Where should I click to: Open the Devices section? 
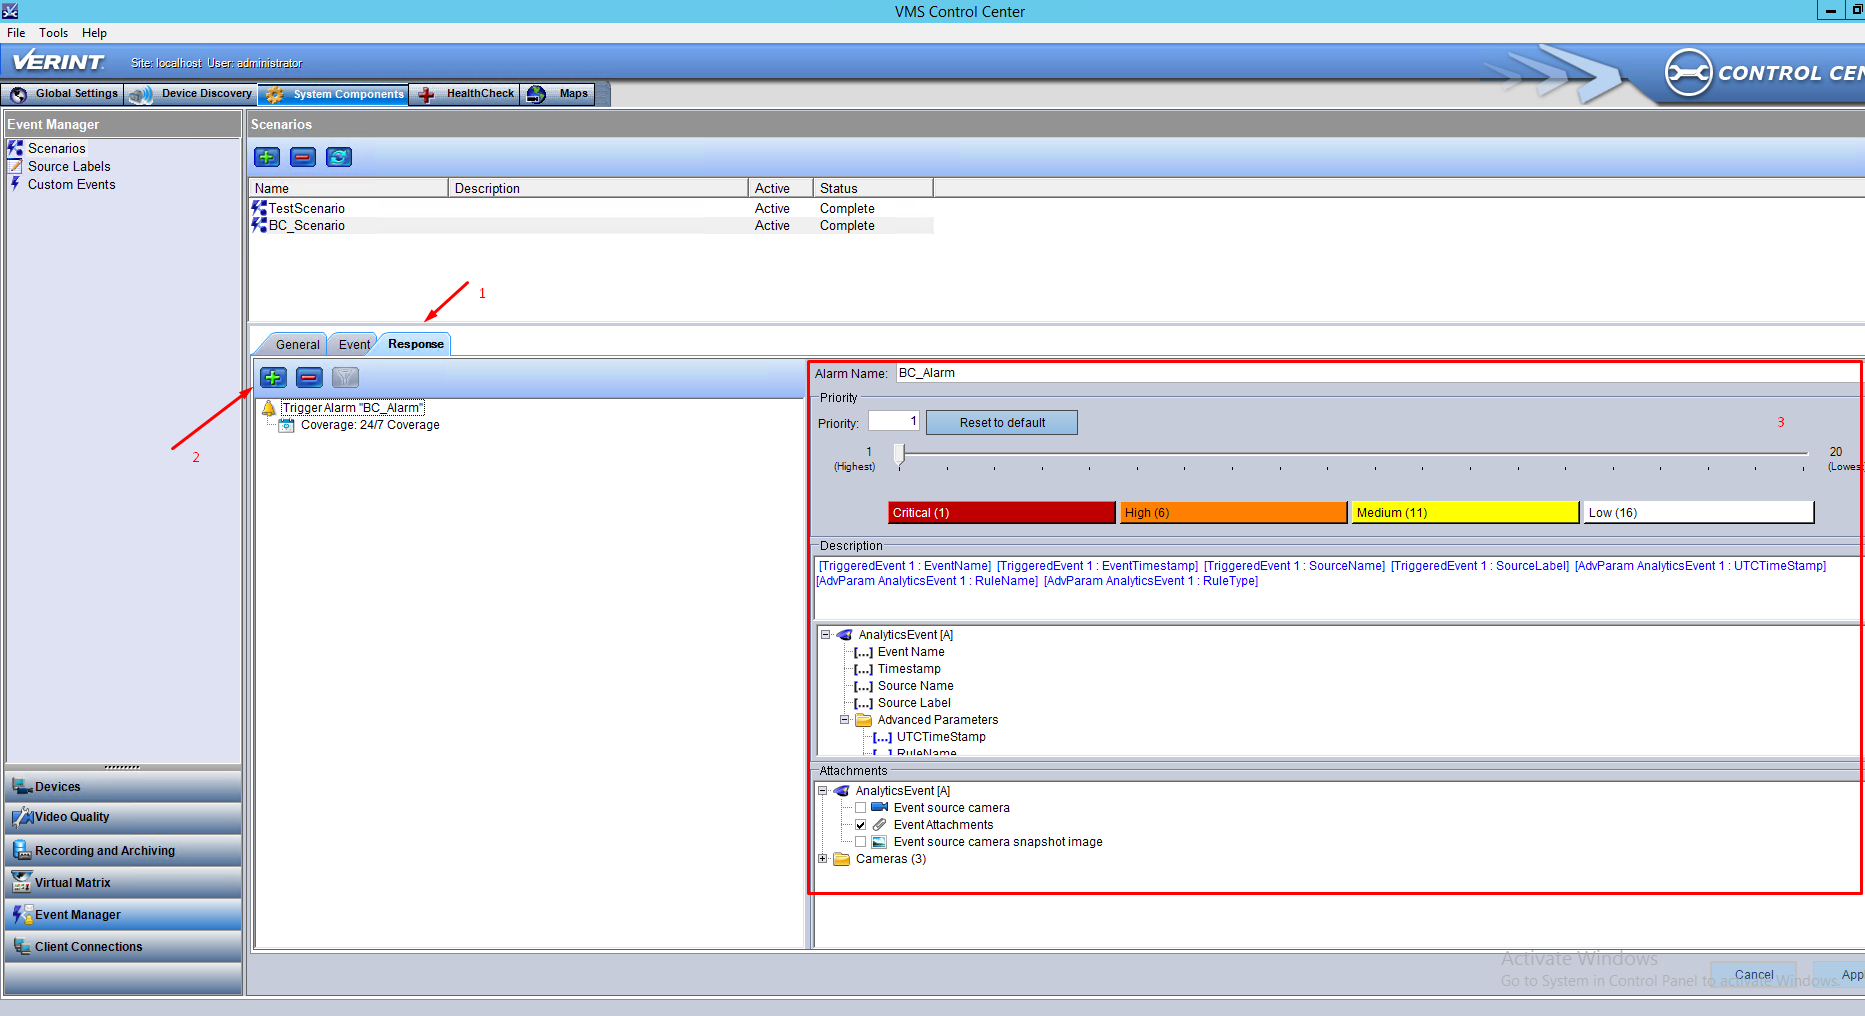pyautogui.click(x=123, y=787)
